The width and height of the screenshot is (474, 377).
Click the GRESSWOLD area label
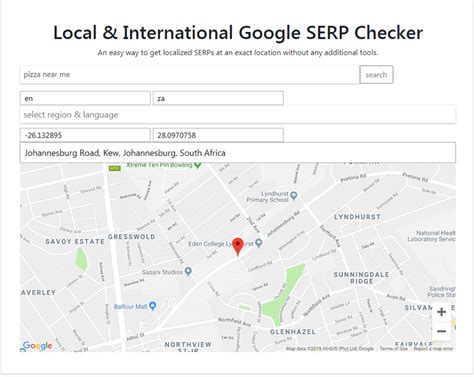point(131,237)
